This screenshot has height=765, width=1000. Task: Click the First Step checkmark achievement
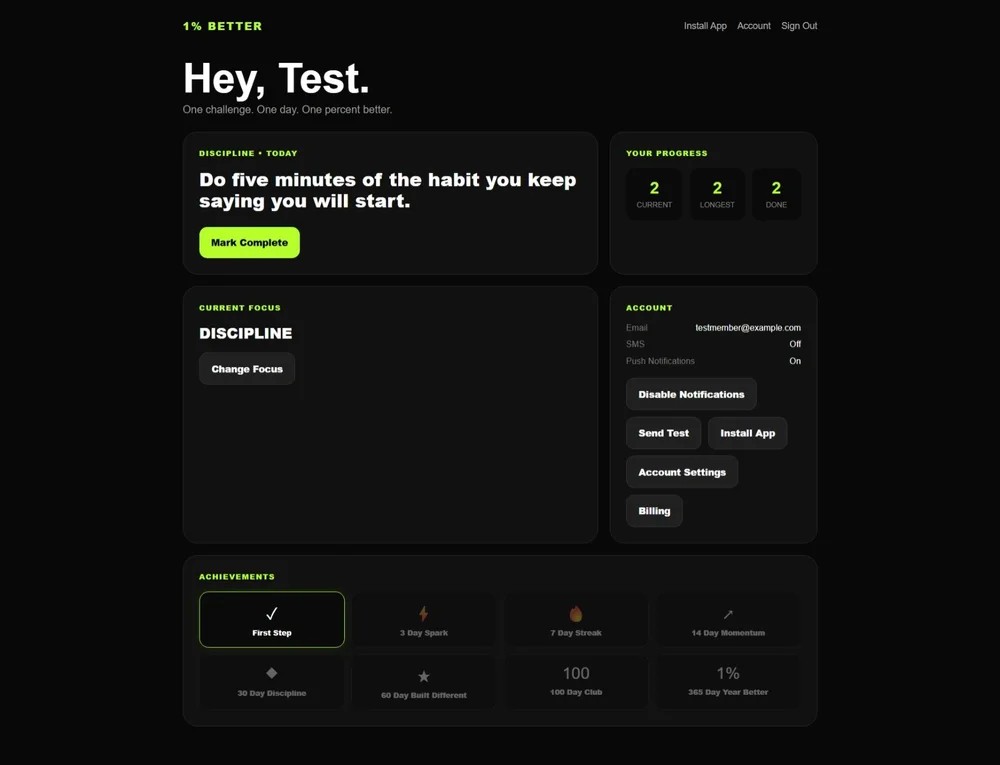point(272,619)
